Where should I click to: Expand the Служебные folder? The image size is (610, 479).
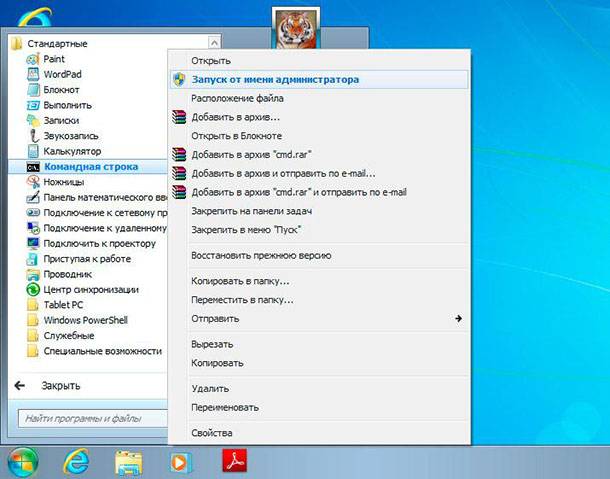pyautogui.click(x=60, y=336)
